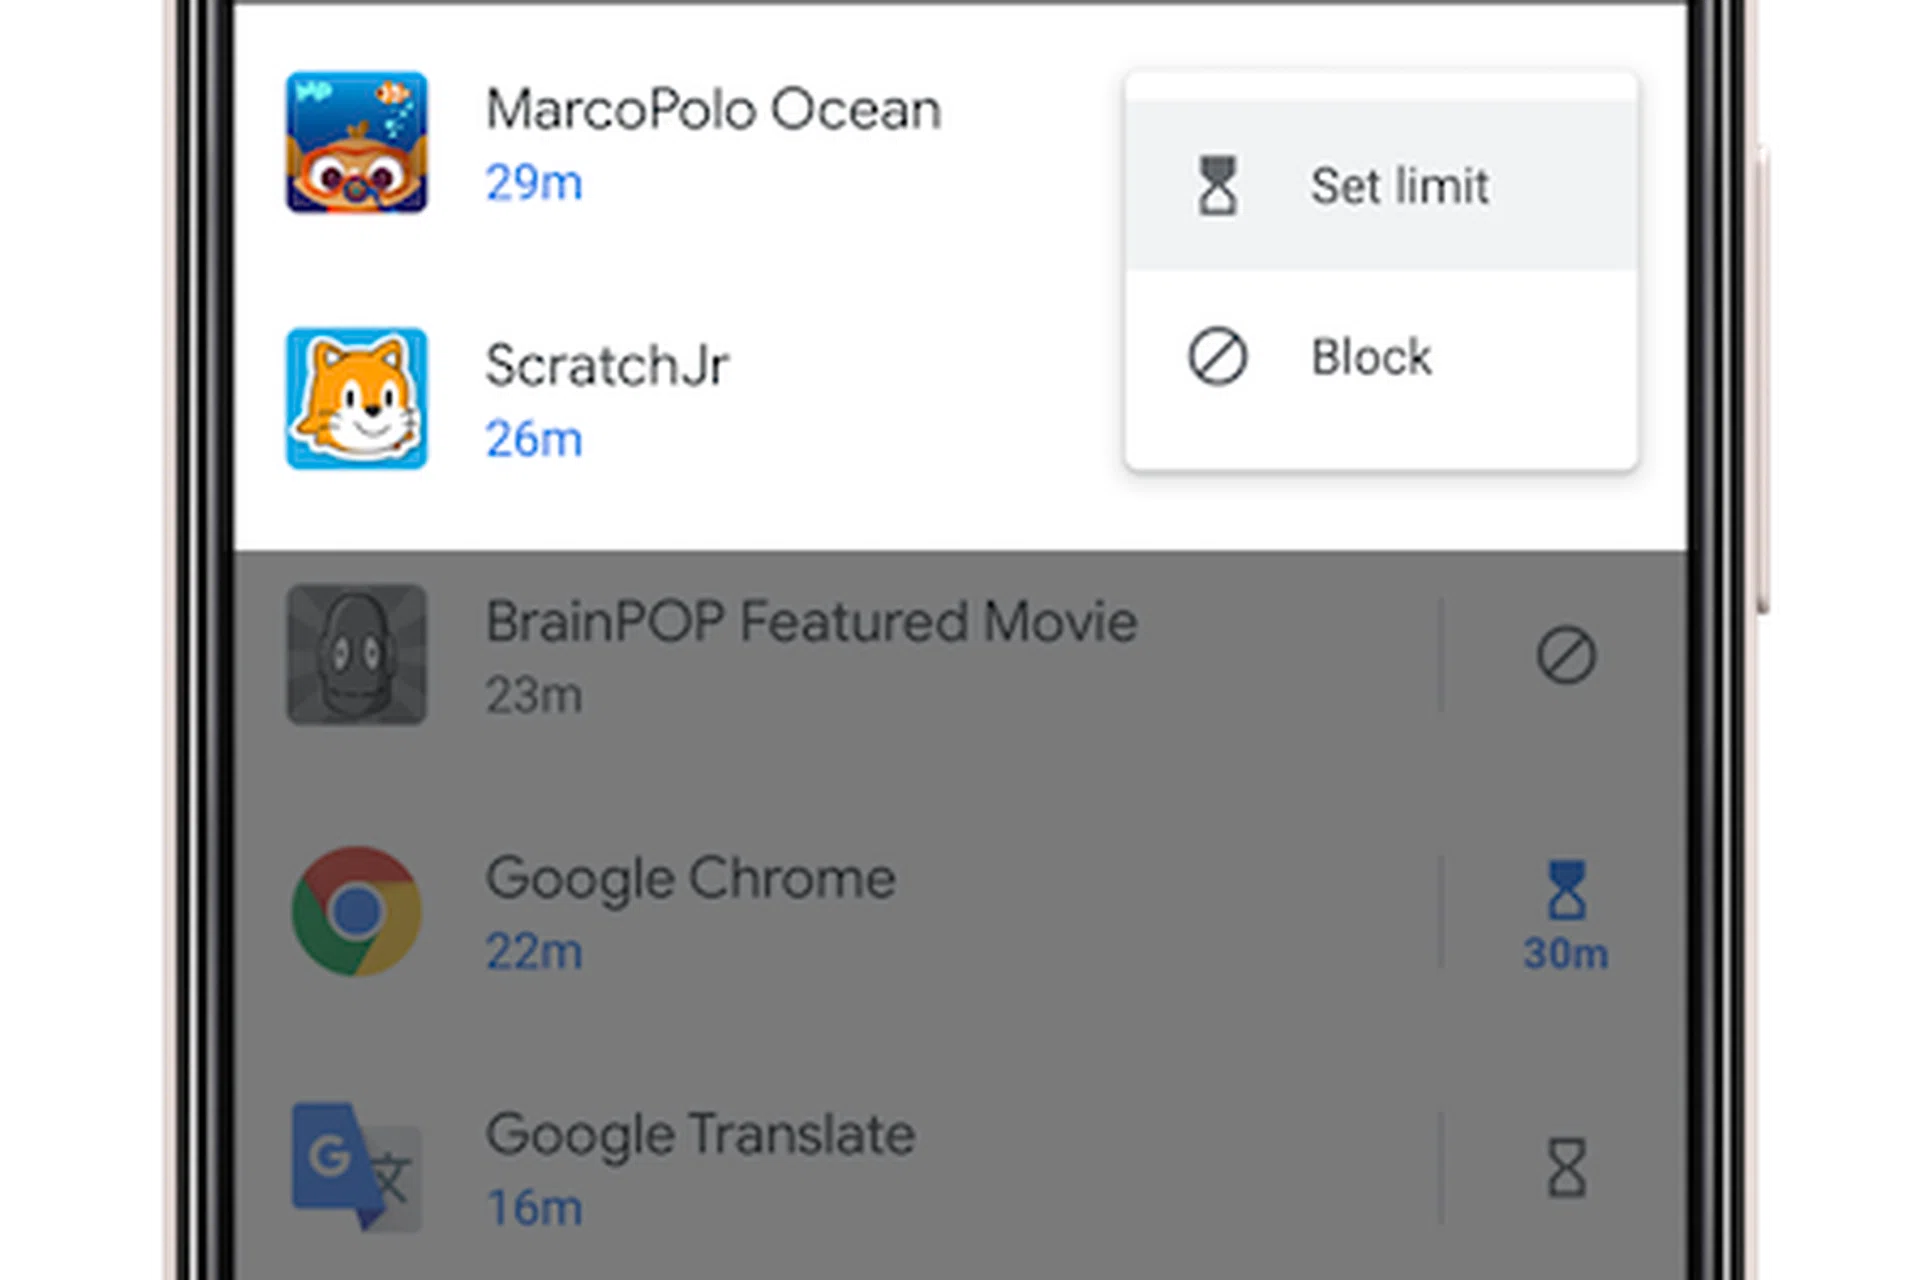Click the circle-slash icon beside Block option
The width and height of the screenshot is (1920, 1280).
pos(1217,357)
